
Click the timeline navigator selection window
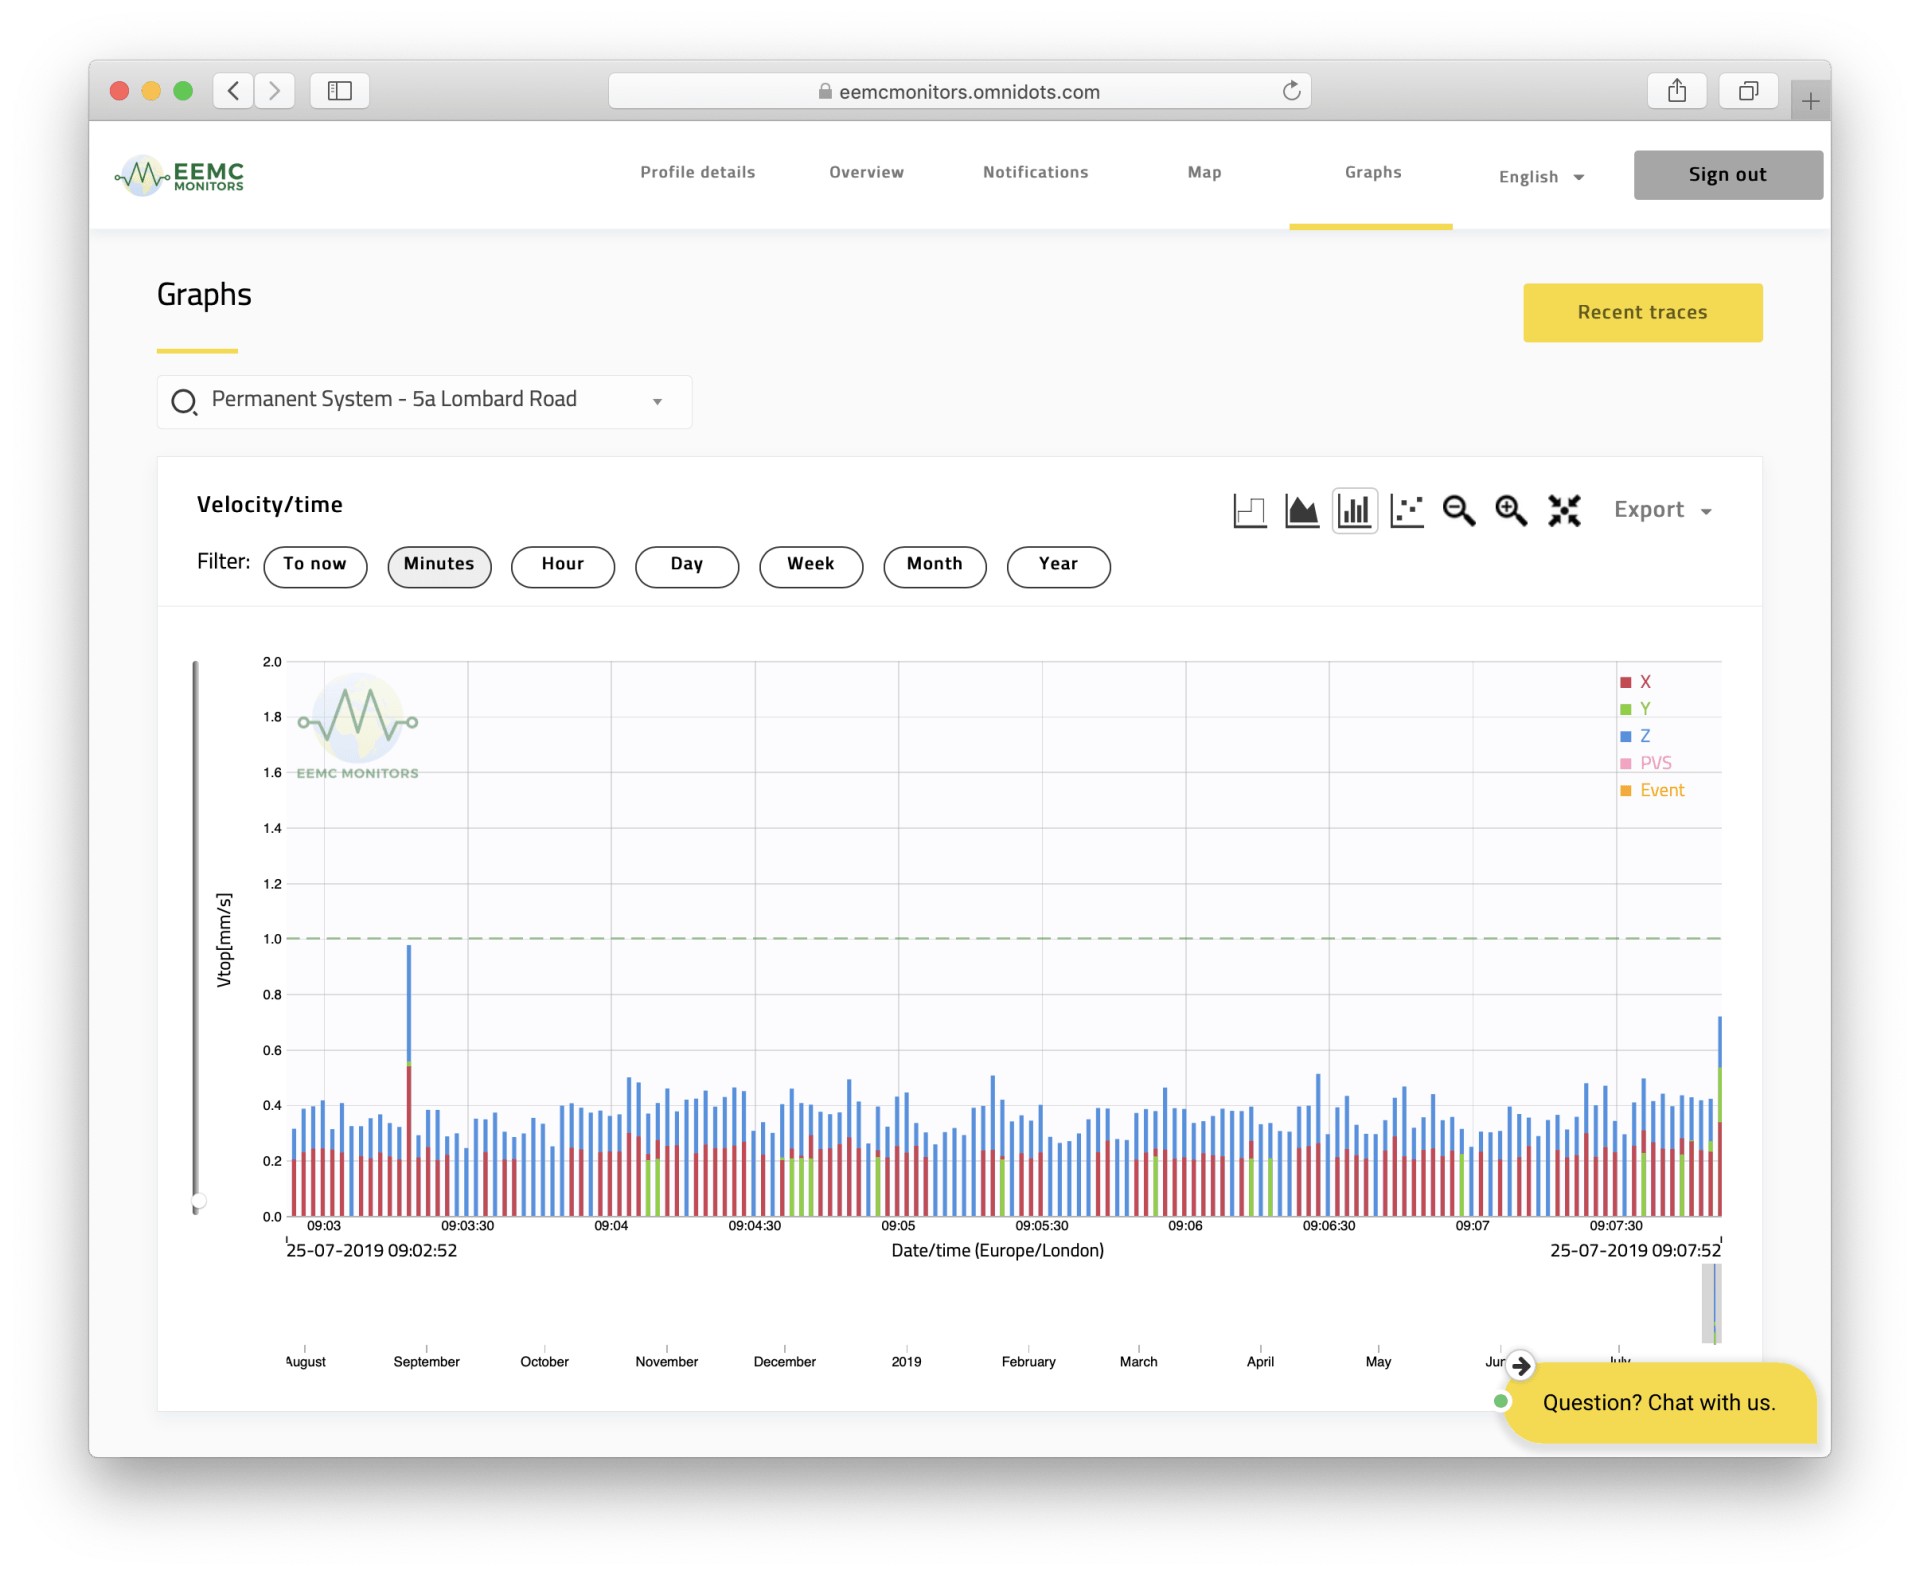click(x=1712, y=1303)
